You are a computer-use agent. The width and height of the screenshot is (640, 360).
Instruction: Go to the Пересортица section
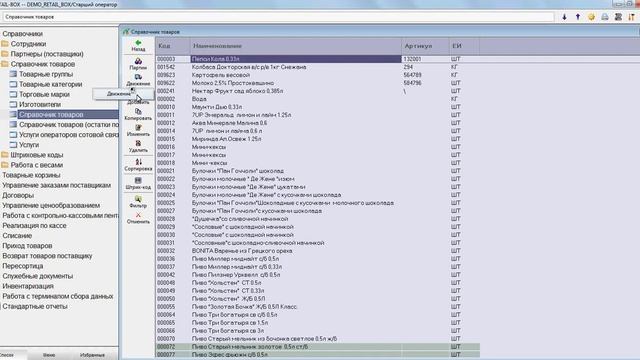pos(23,266)
